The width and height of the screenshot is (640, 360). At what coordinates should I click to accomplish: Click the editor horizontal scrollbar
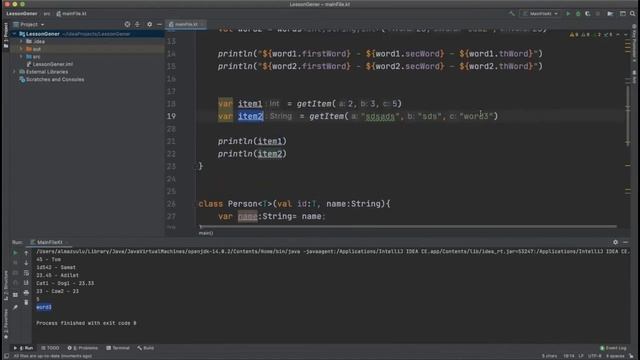[x=408, y=227]
